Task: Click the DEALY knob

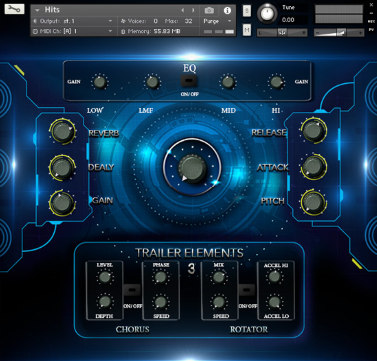Action: pos(62,168)
